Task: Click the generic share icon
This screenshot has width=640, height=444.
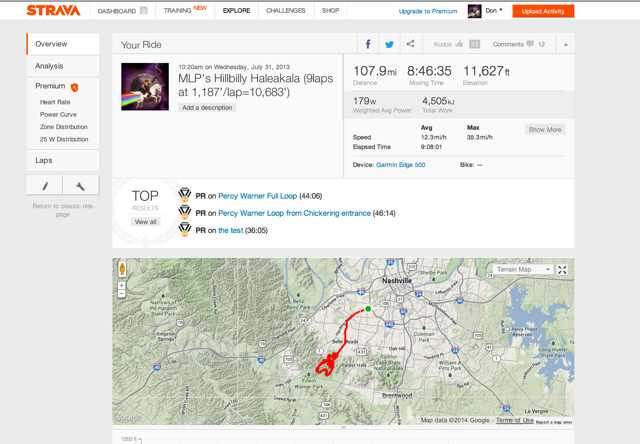Action: 410,44
